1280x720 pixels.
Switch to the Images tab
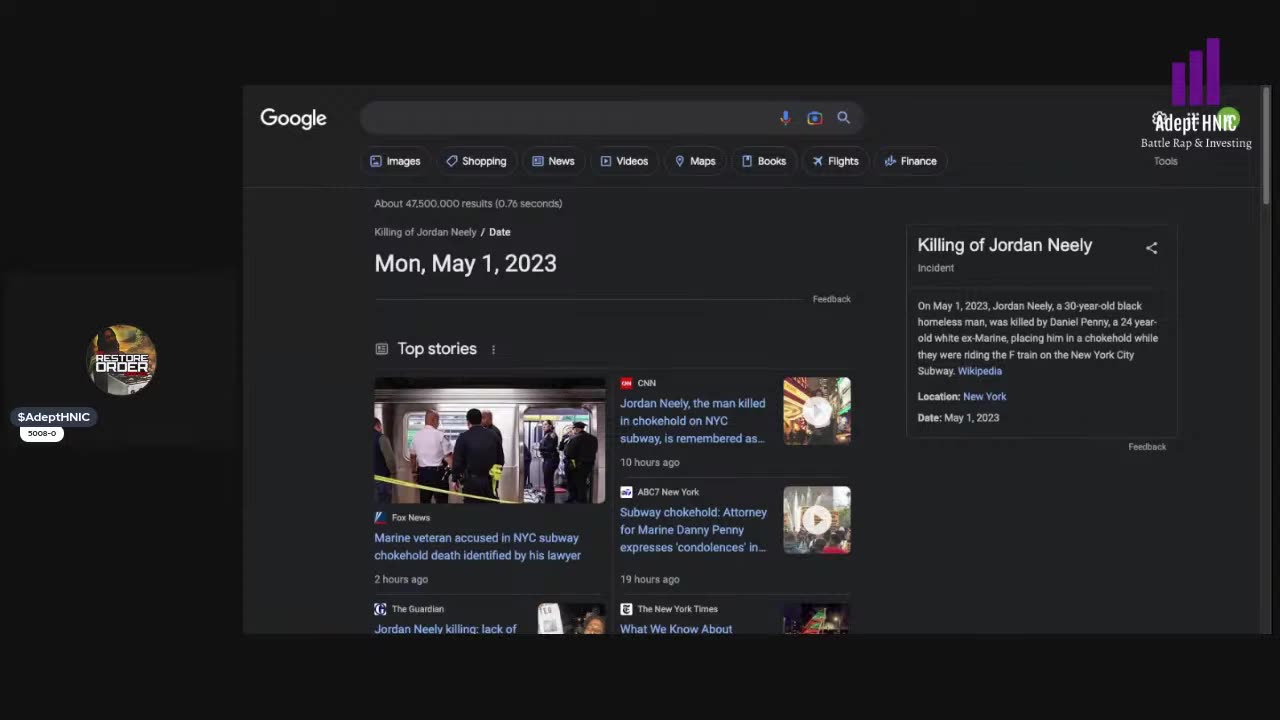395,161
